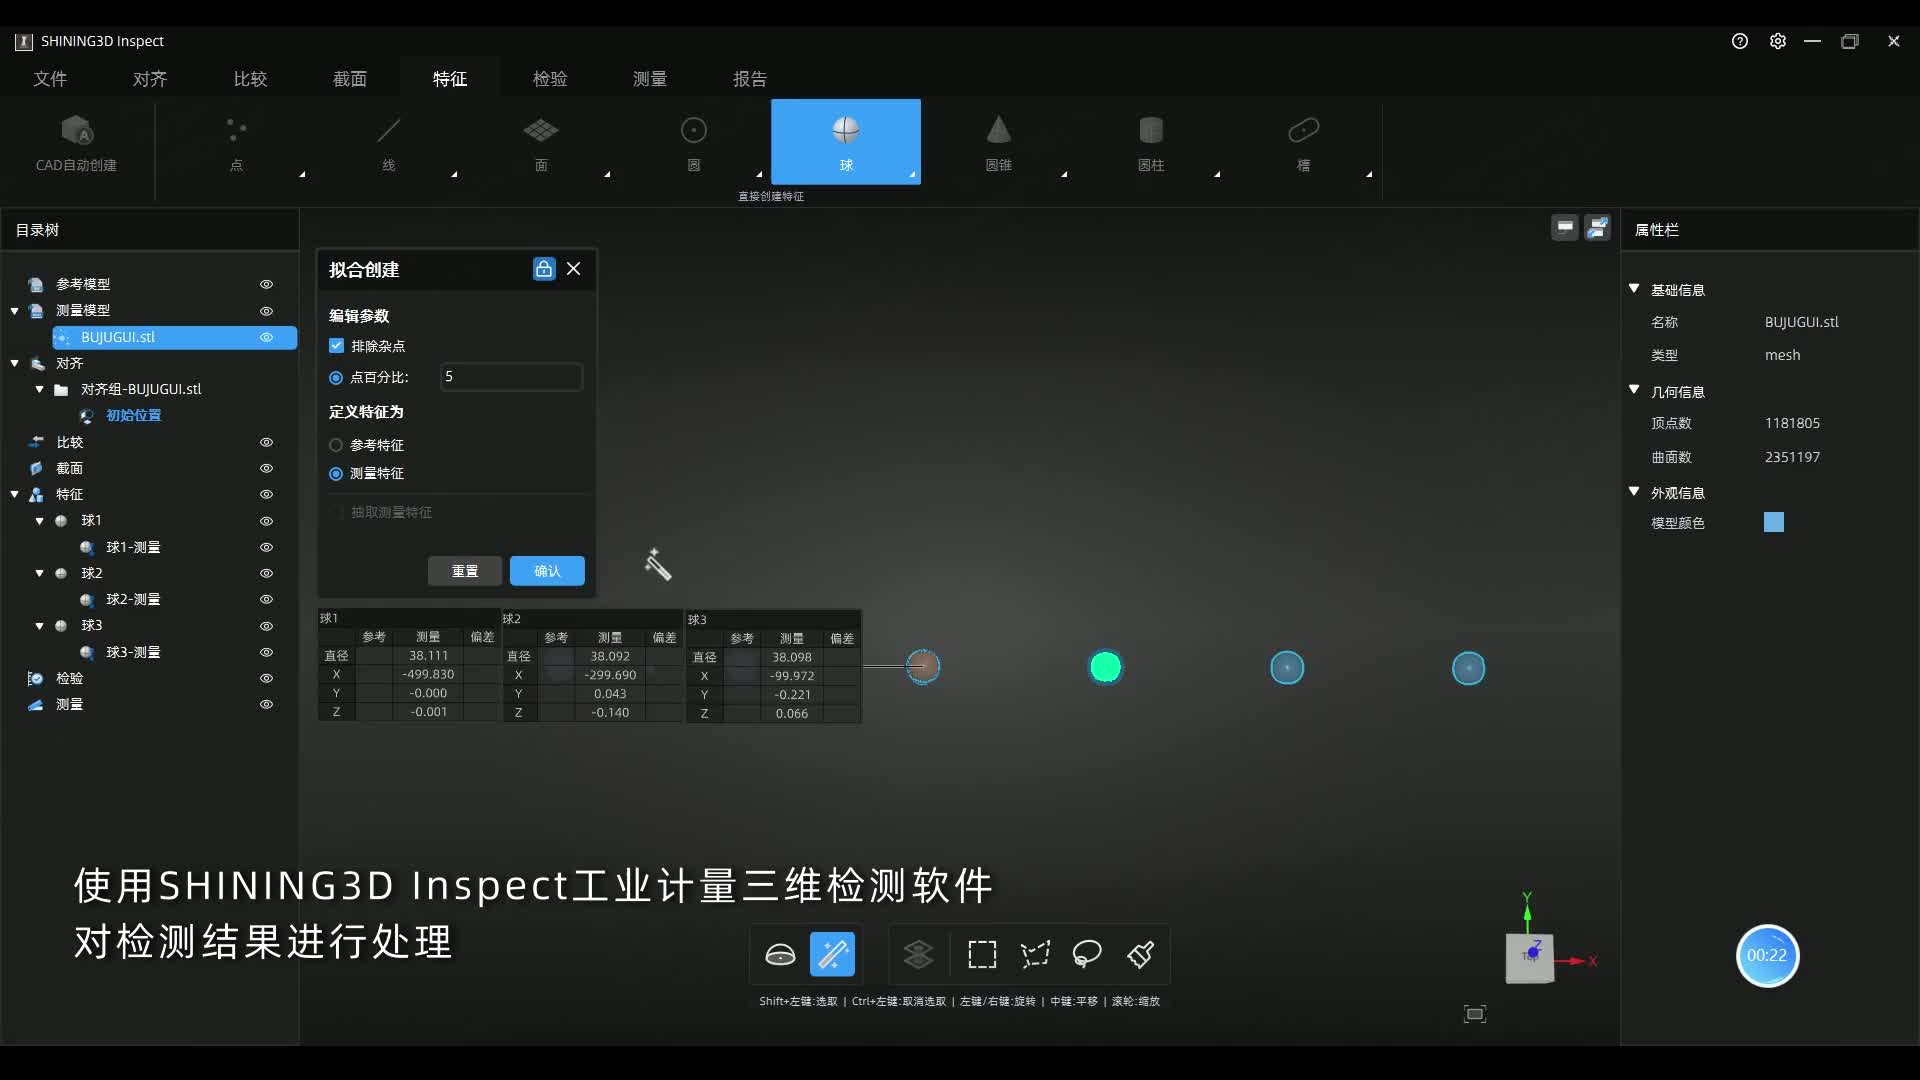Open the 面 plane tool dropdown arrow
Viewport: 1920px width, 1080px height.
click(607, 175)
